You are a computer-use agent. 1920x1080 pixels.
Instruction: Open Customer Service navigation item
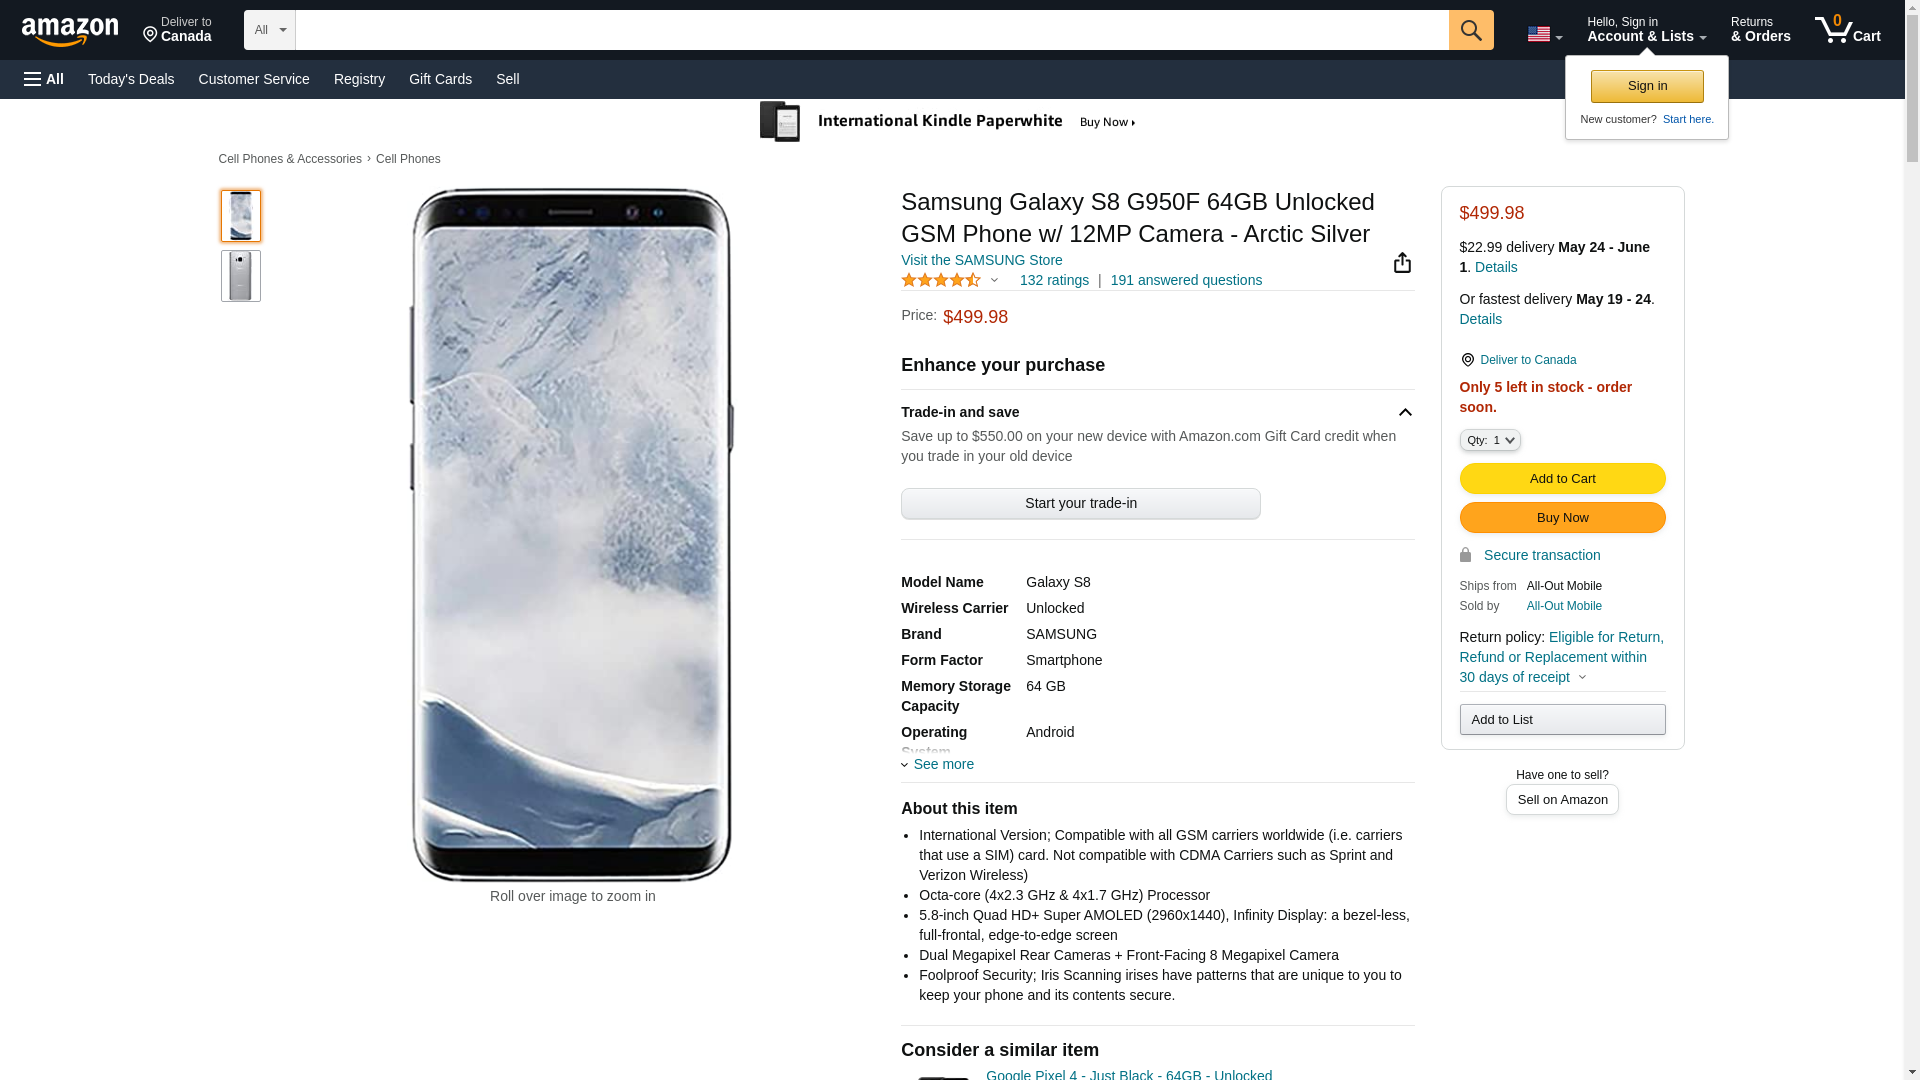pos(254,79)
